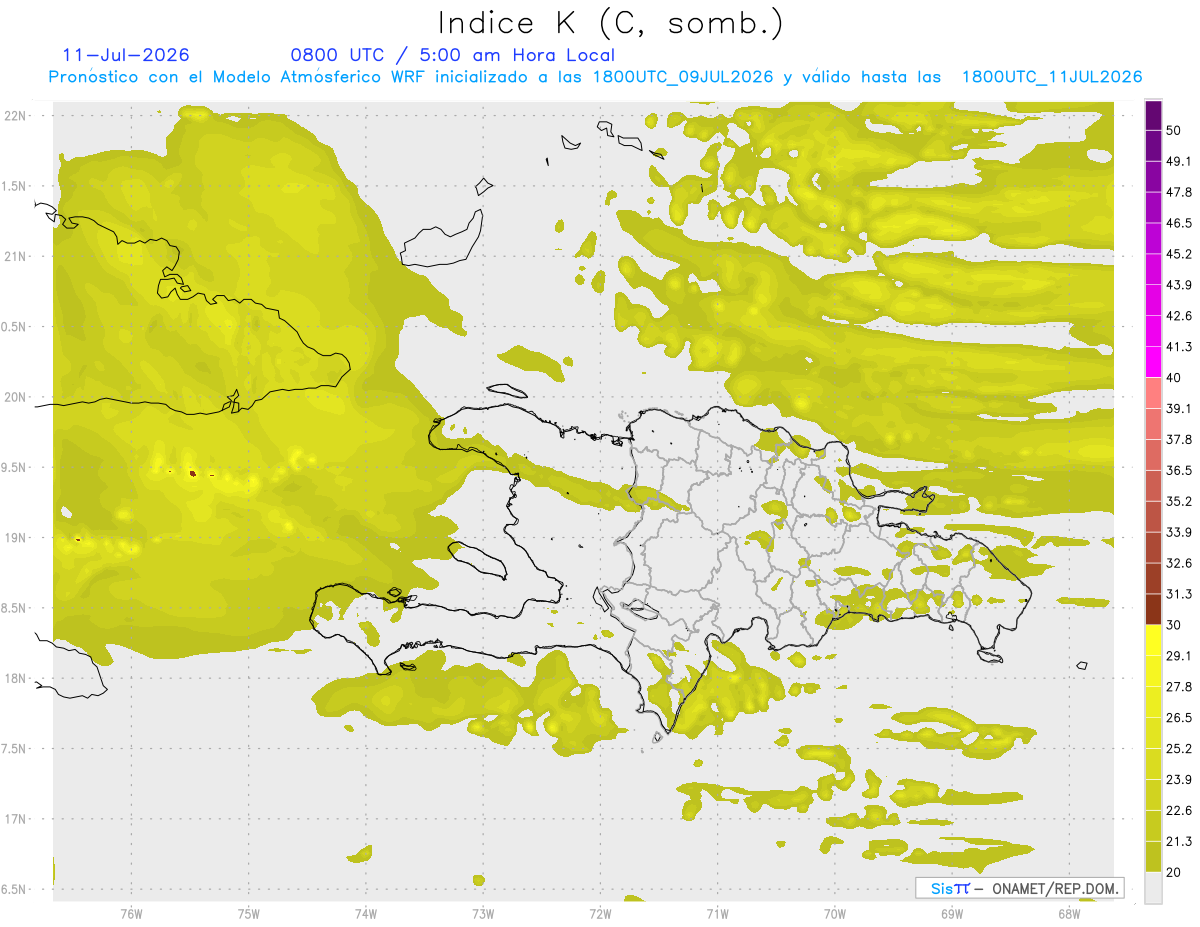Screen dimensions: 1200x927
Task: Click the dark purple swatch above 50
Action: 1154,115
